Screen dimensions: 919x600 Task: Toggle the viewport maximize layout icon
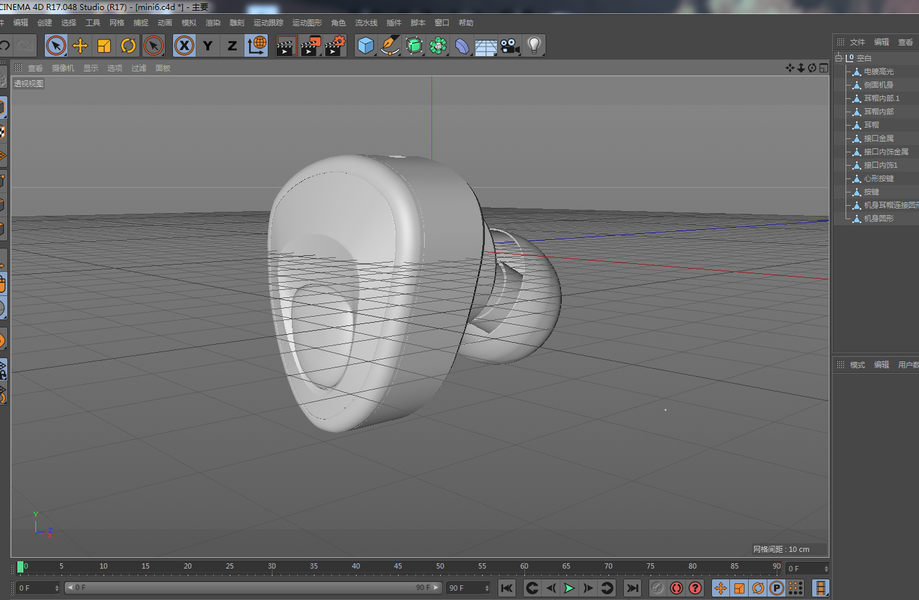coord(823,68)
